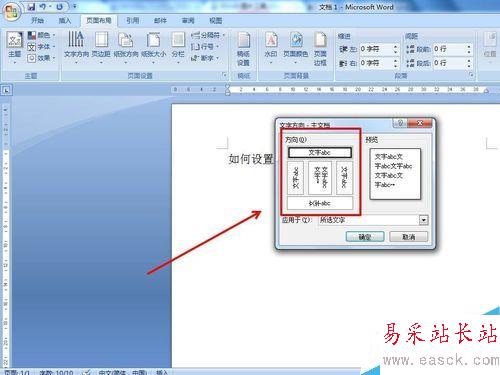500x375 pixels.
Task: Adjust 段后 spacing after spinner
Action: pyautogui.click(x=469, y=63)
